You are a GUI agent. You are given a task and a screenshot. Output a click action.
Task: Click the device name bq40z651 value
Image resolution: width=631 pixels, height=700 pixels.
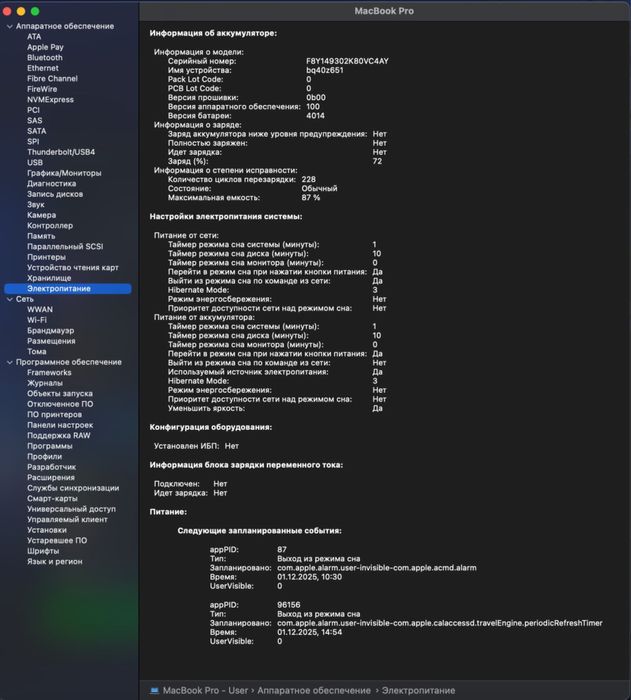tap(325, 70)
